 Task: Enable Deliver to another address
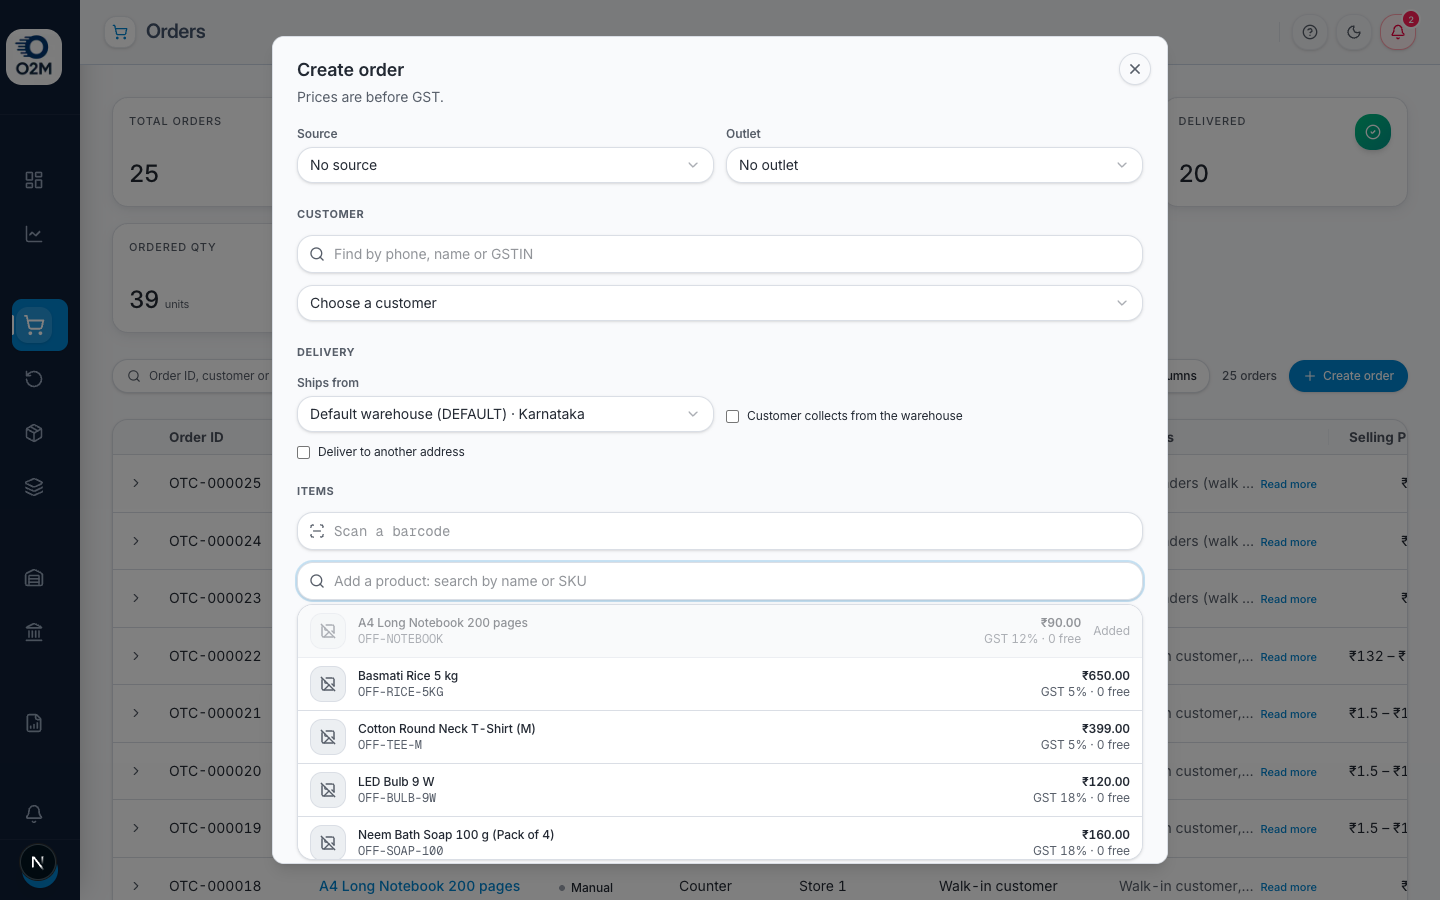coord(304,452)
